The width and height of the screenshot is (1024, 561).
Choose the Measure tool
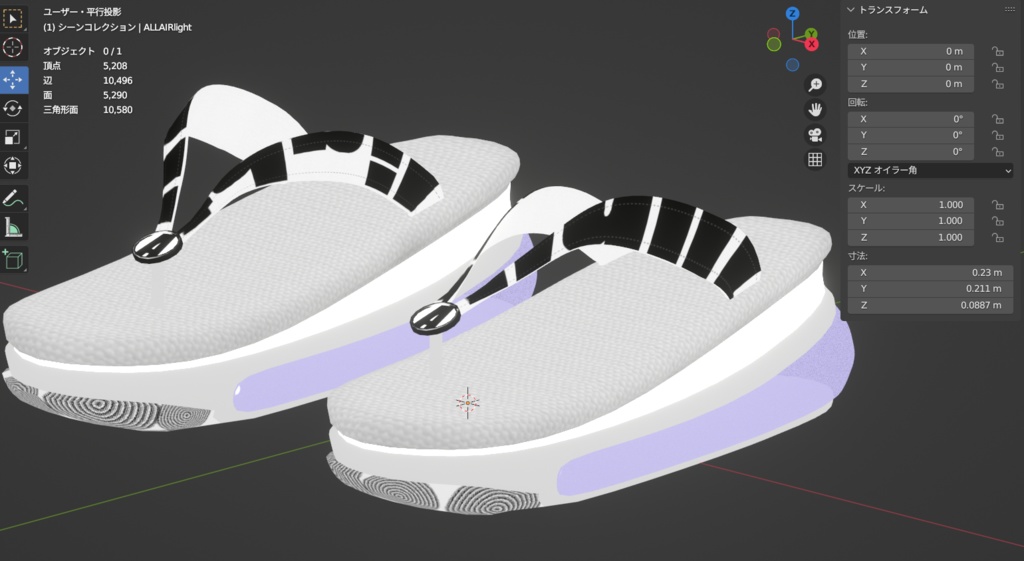[x=13, y=227]
